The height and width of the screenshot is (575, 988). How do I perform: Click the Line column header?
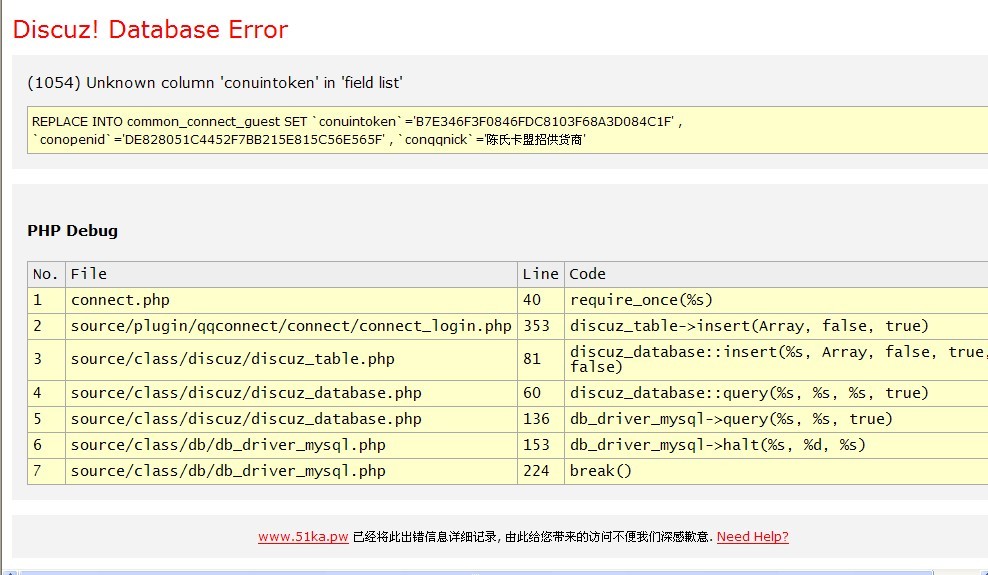[x=540, y=274]
